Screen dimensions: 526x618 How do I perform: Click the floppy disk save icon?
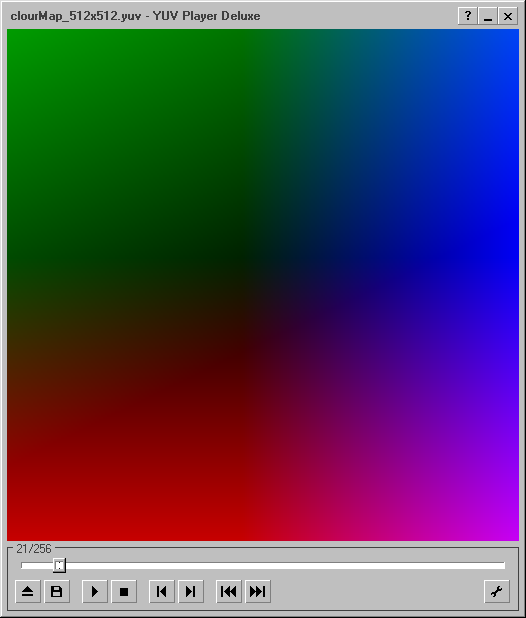click(x=57, y=591)
